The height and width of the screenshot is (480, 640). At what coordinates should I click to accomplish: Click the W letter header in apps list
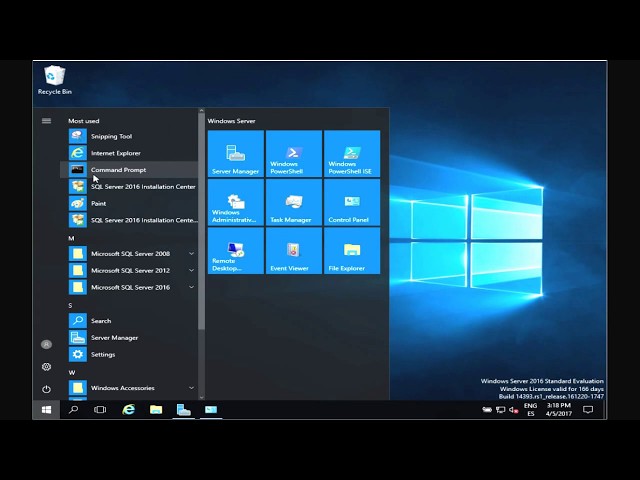click(x=72, y=373)
